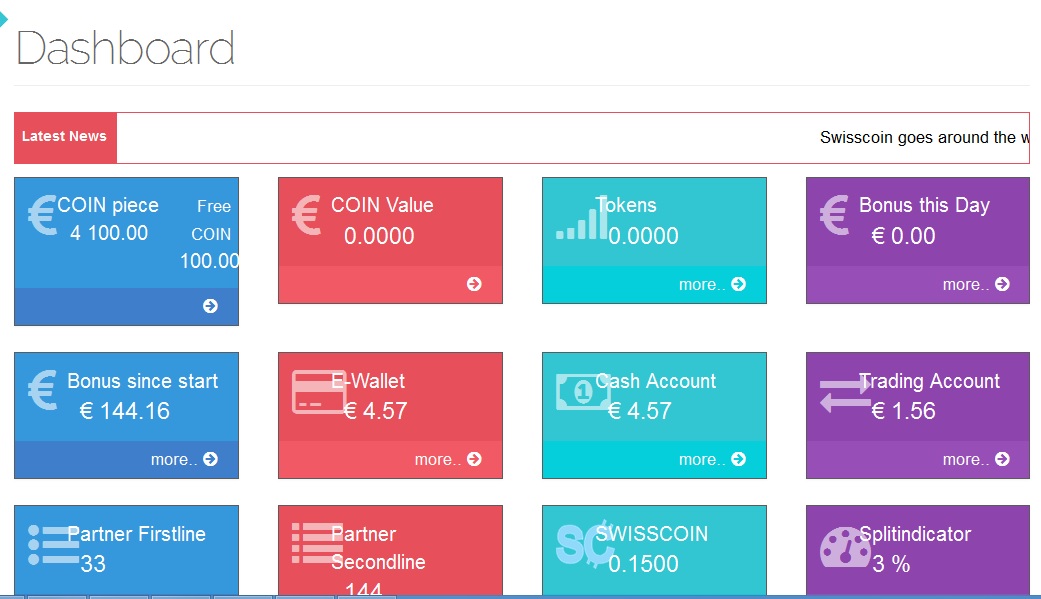
Task: Click the Dashboard page heading
Action: click(x=125, y=48)
